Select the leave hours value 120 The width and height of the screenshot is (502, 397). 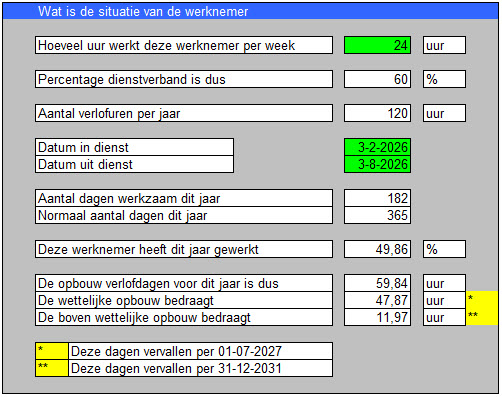(377, 113)
